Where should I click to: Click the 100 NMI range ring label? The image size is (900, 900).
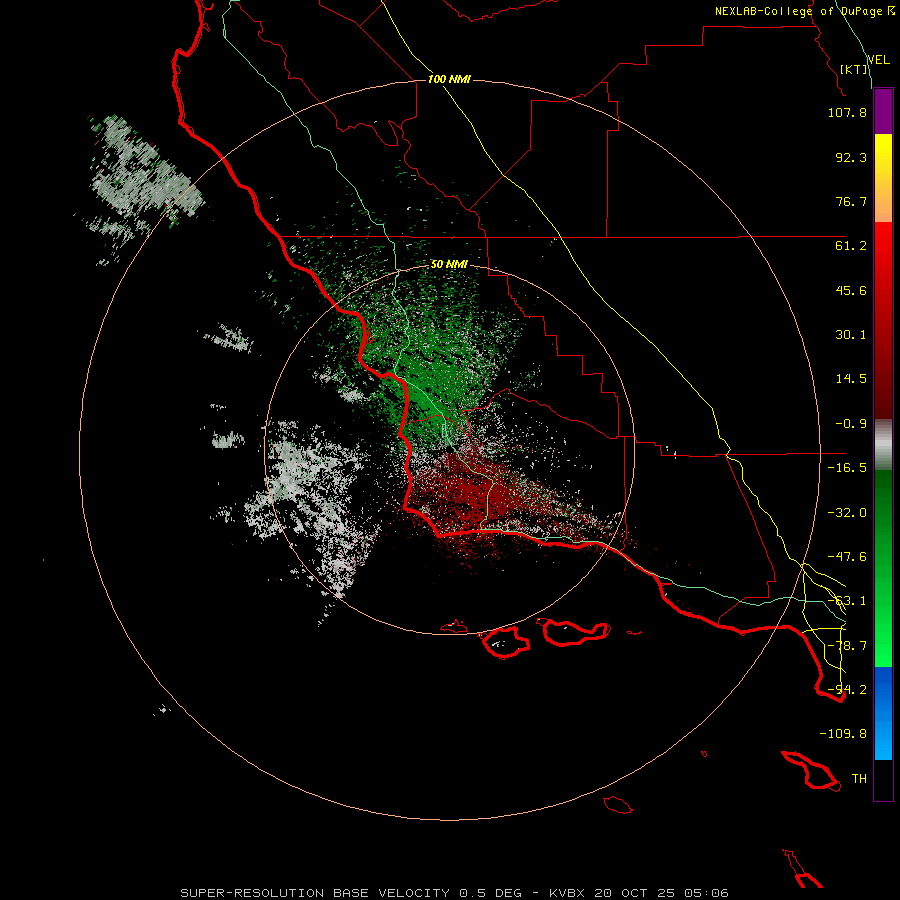tap(449, 79)
